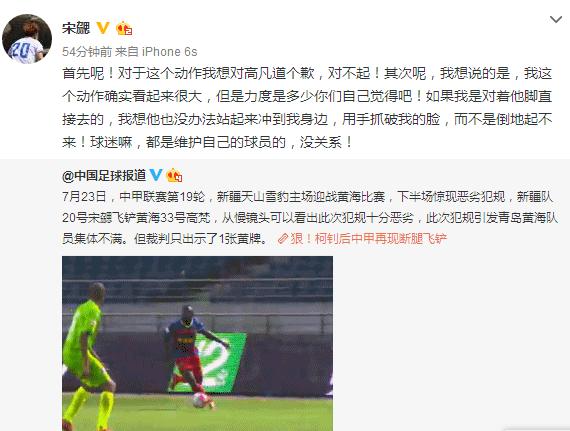This screenshot has width=570, height=431.
Task: Click the crown membership icon beside 宋麗
Action: [x=124, y=28]
